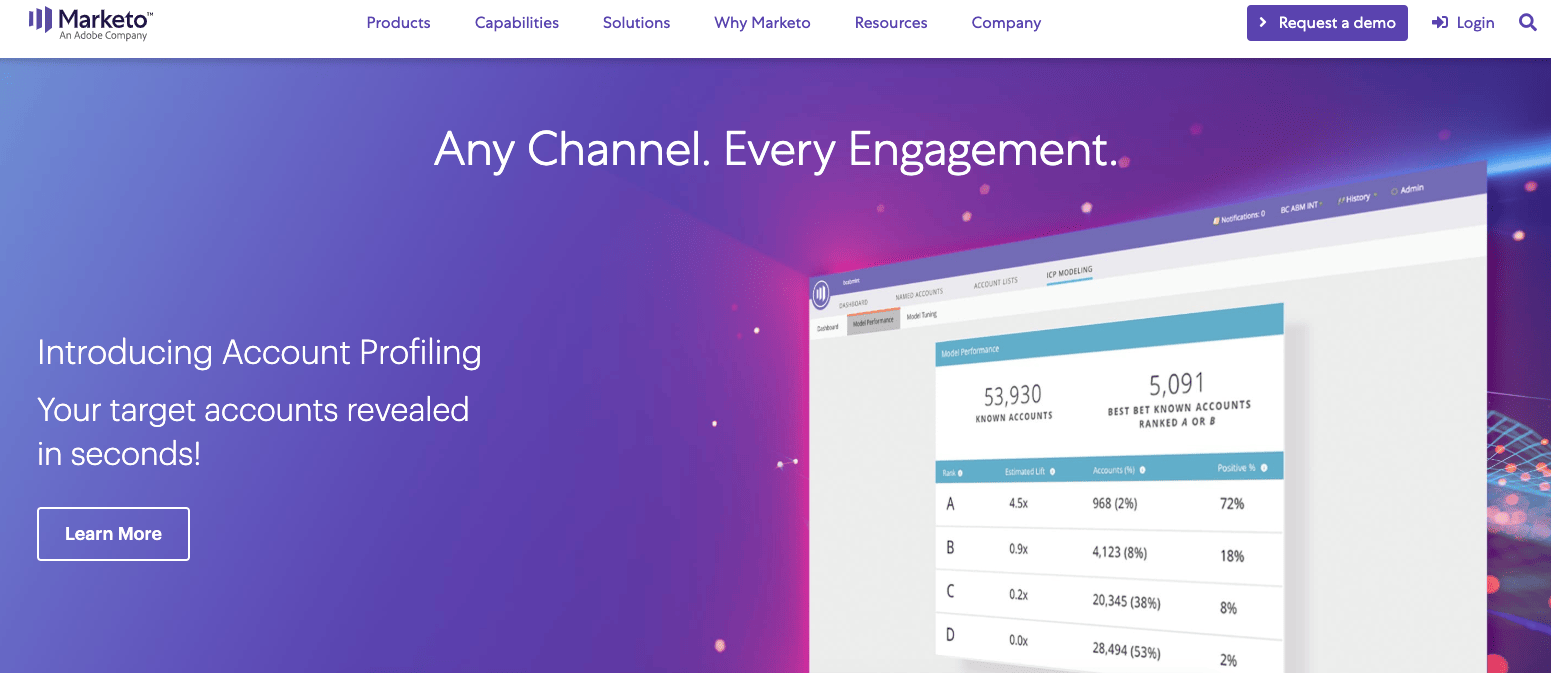This screenshot has height=673, width=1551.
Task: Expand the Products navigation menu
Action: coord(398,23)
